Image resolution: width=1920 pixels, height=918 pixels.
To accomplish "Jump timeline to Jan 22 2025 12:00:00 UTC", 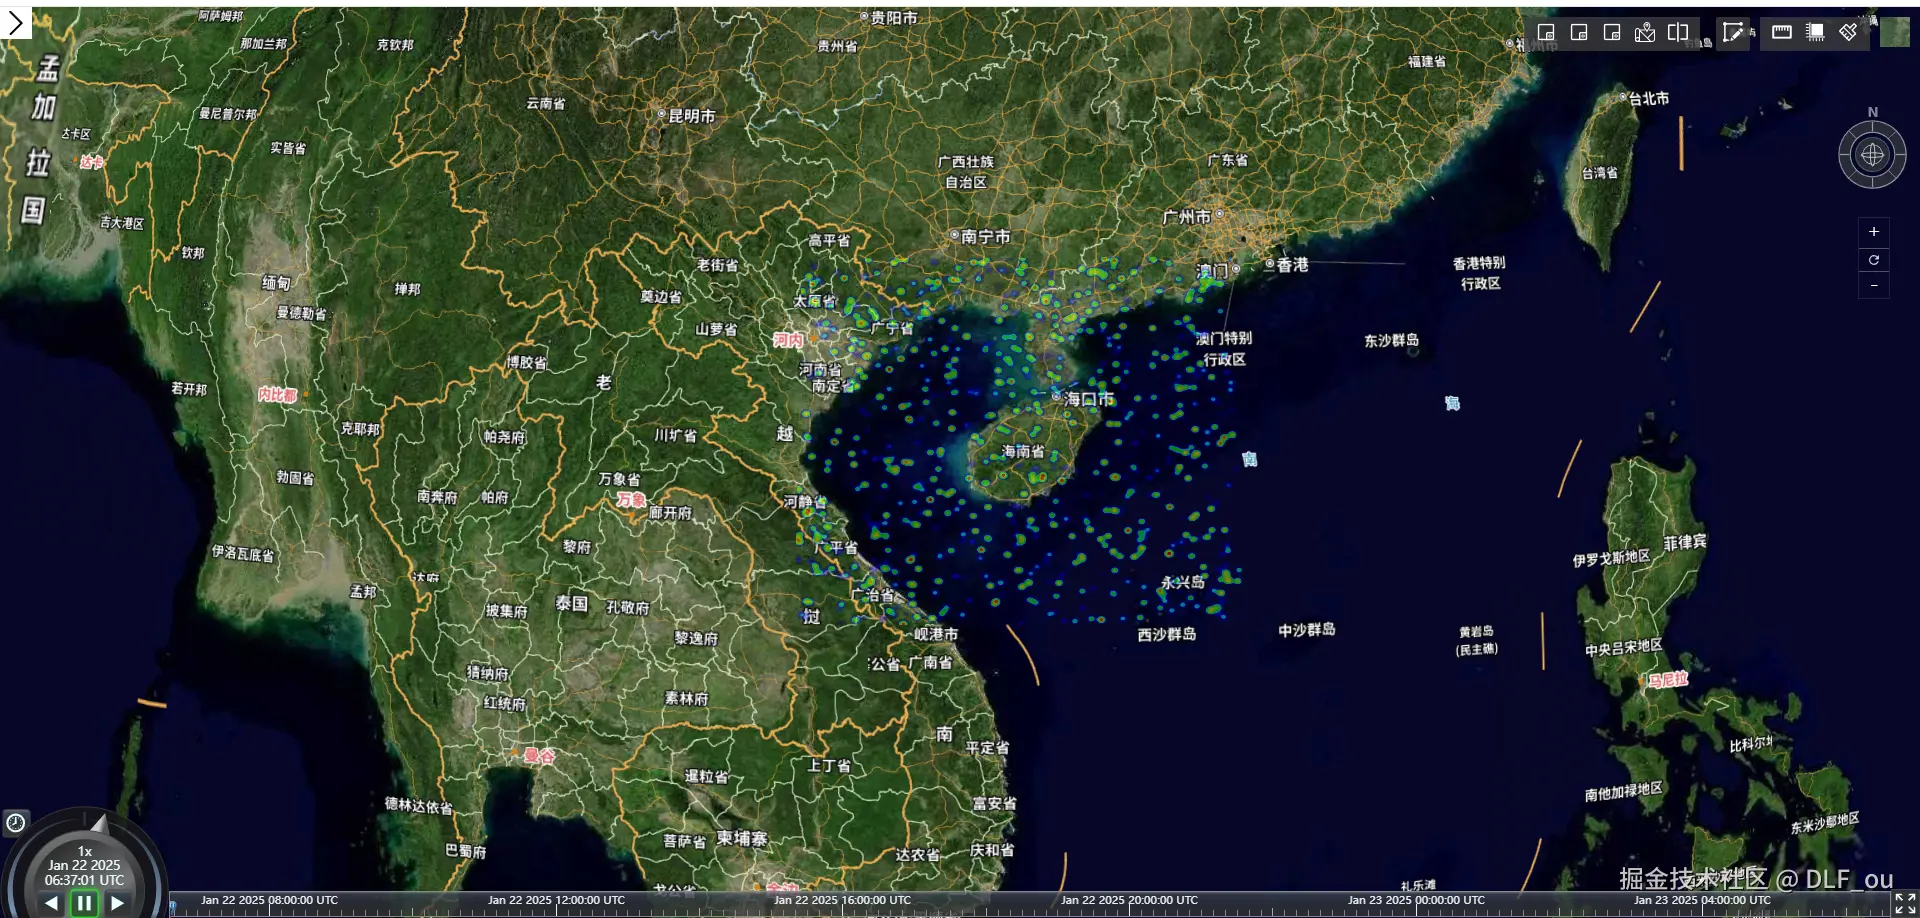I will pyautogui.click(x=556, y=900).
